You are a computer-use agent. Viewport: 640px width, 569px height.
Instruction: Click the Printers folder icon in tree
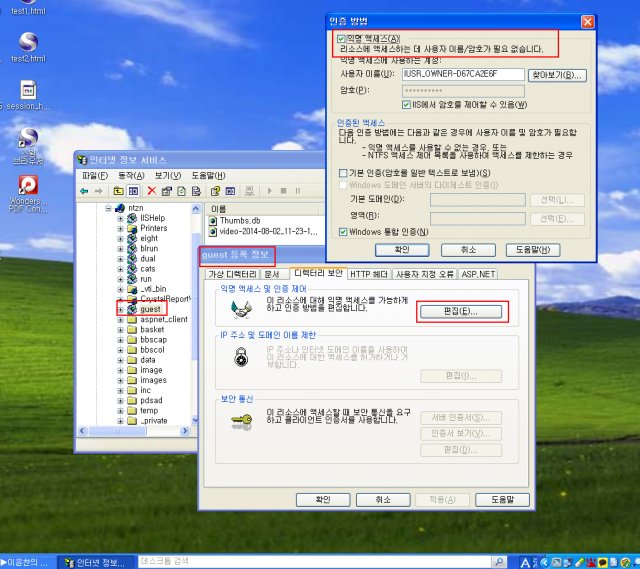coord(132,228)
